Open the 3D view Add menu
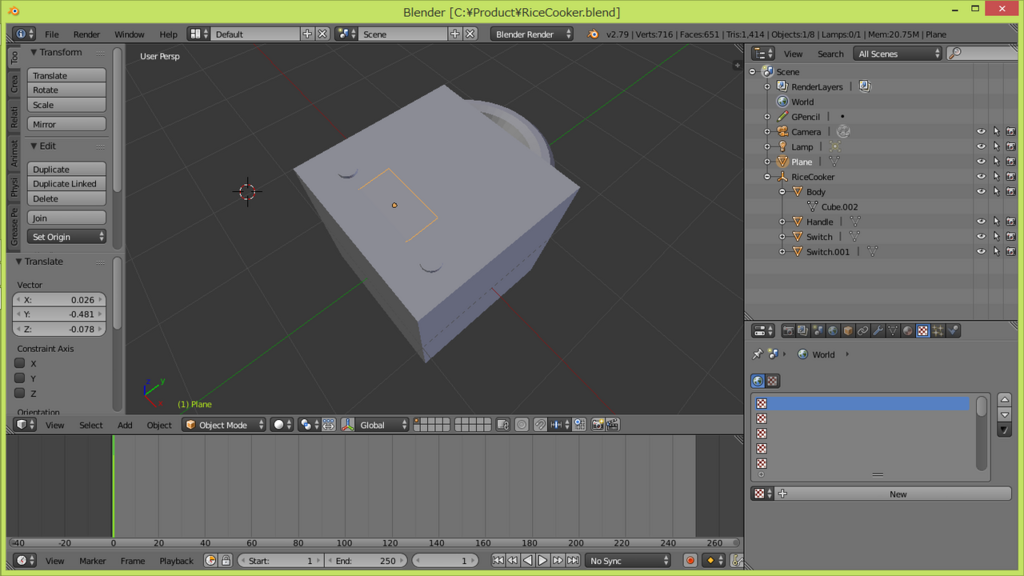Viewport: 1024px width, 576px height. pyautogui.click(x=125, y=425)
